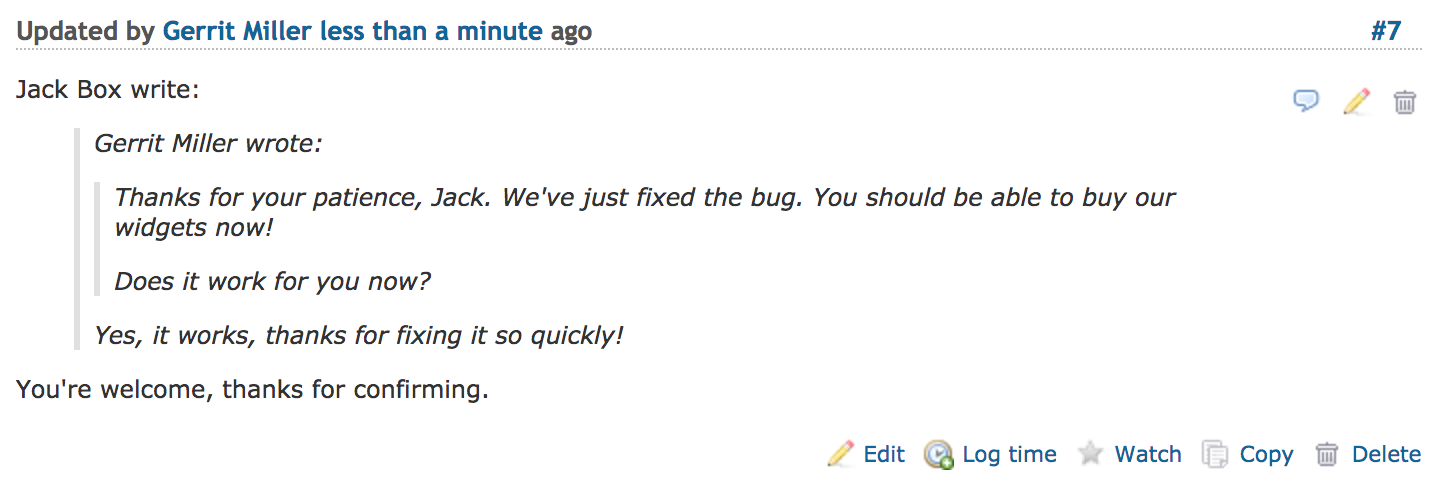The height and width of the screenshot is (482, 1436).
Task: Click the quote comment speech bubble icon
Action: [1306, 101]
